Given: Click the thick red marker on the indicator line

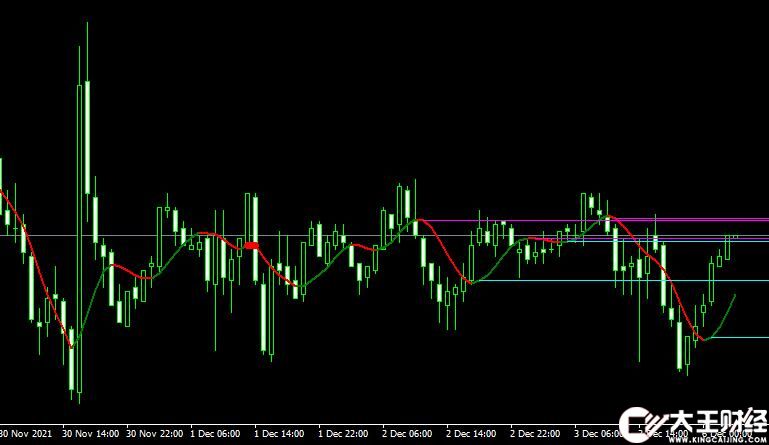Looking at the screenshot, I should tap(252, 245).
